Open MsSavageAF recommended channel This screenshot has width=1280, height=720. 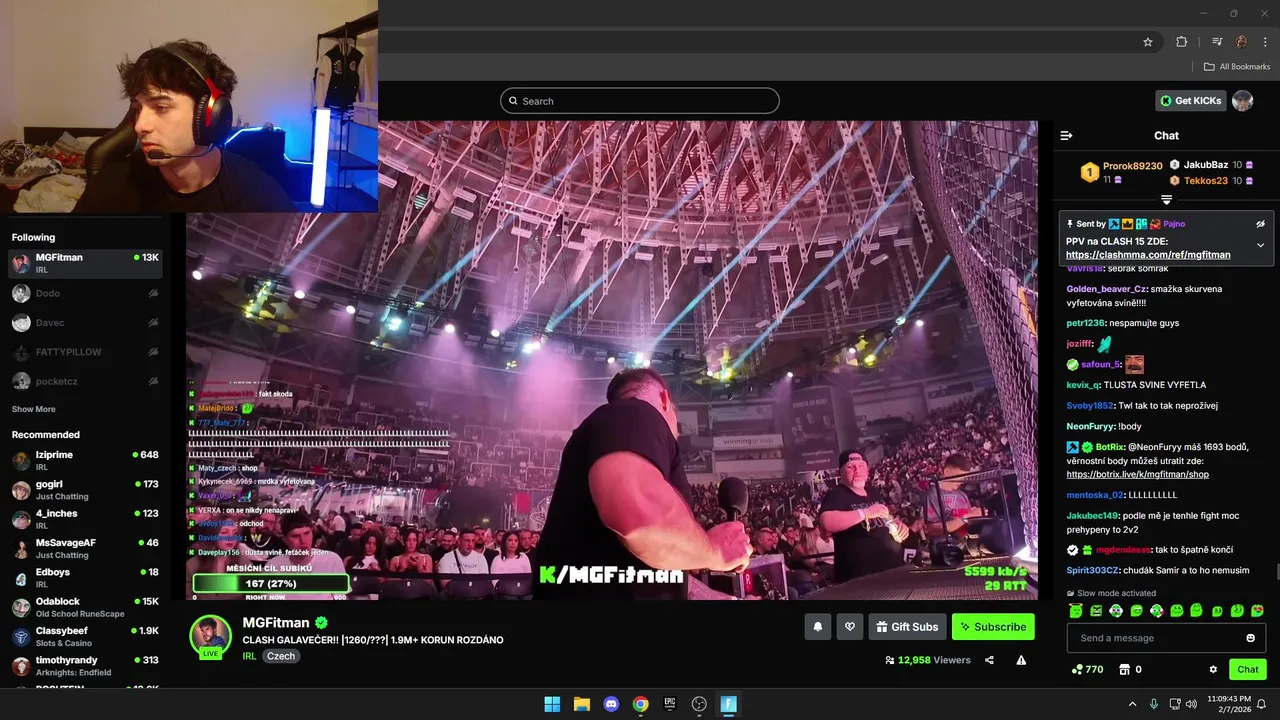coord(85,549)
